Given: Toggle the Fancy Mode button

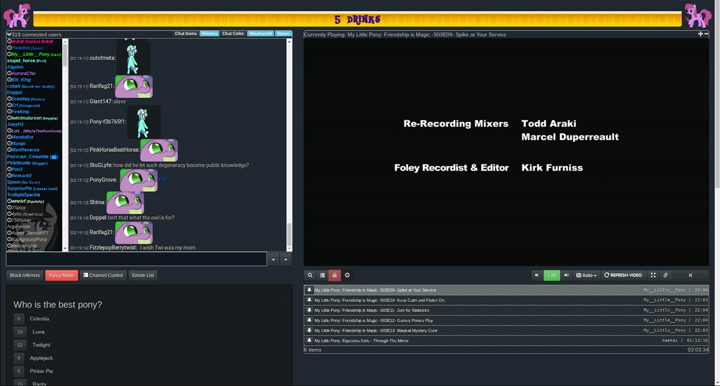Looking at the screenshot, I should pos(62,275).
